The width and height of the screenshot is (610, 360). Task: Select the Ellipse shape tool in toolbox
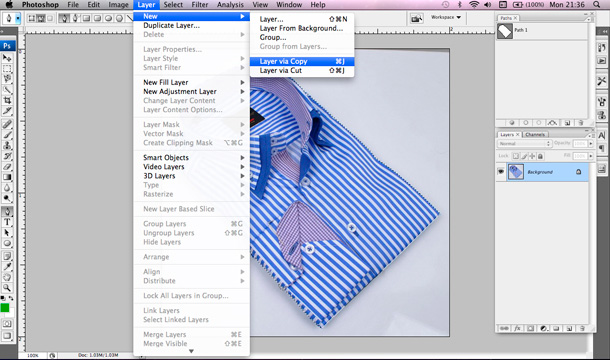[x=7, y=243]
